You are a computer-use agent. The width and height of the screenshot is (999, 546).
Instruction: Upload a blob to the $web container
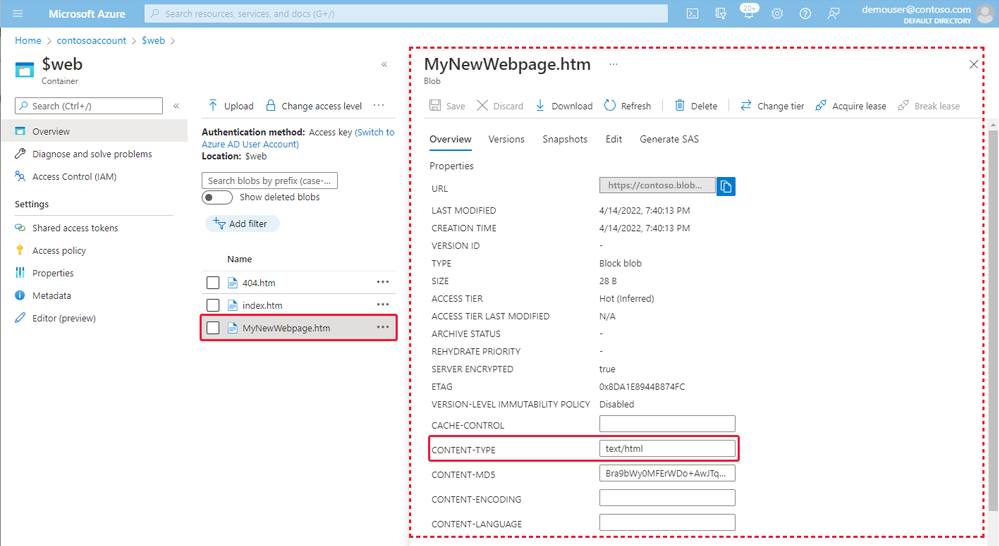pyautogui.click(x=231, y=106)
